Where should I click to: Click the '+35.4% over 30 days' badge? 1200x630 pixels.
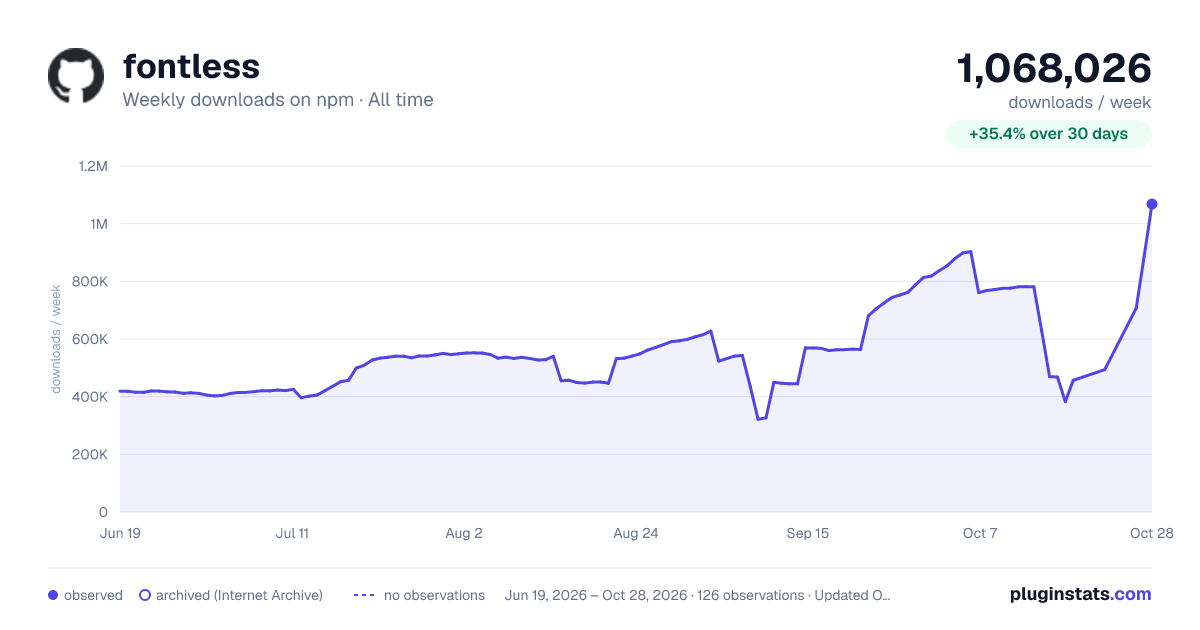pos(1049,134)
